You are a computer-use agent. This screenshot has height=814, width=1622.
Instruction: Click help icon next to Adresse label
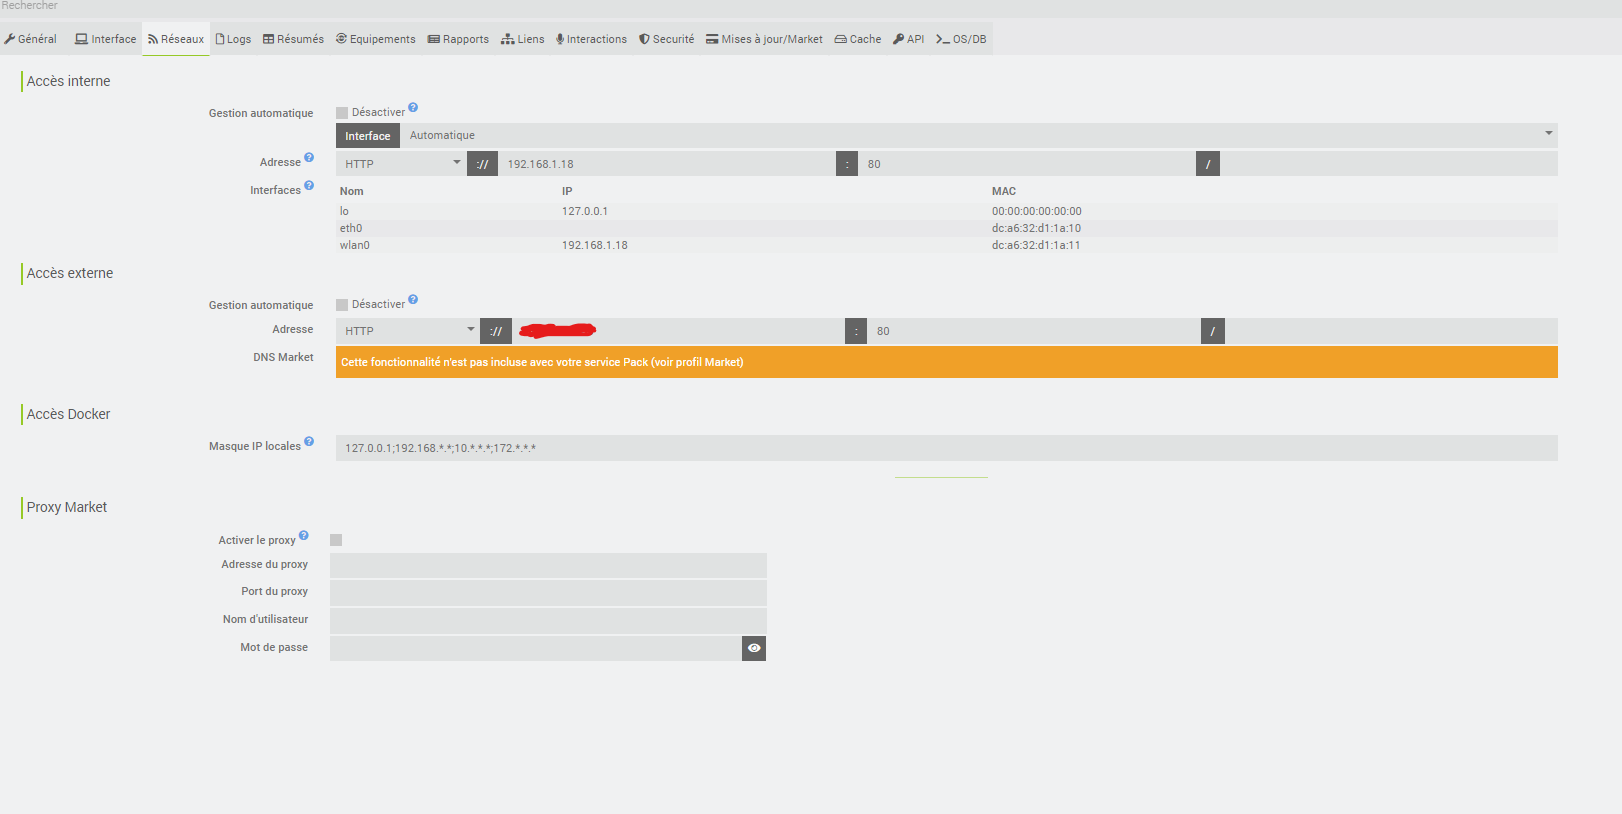coord(309,157)
